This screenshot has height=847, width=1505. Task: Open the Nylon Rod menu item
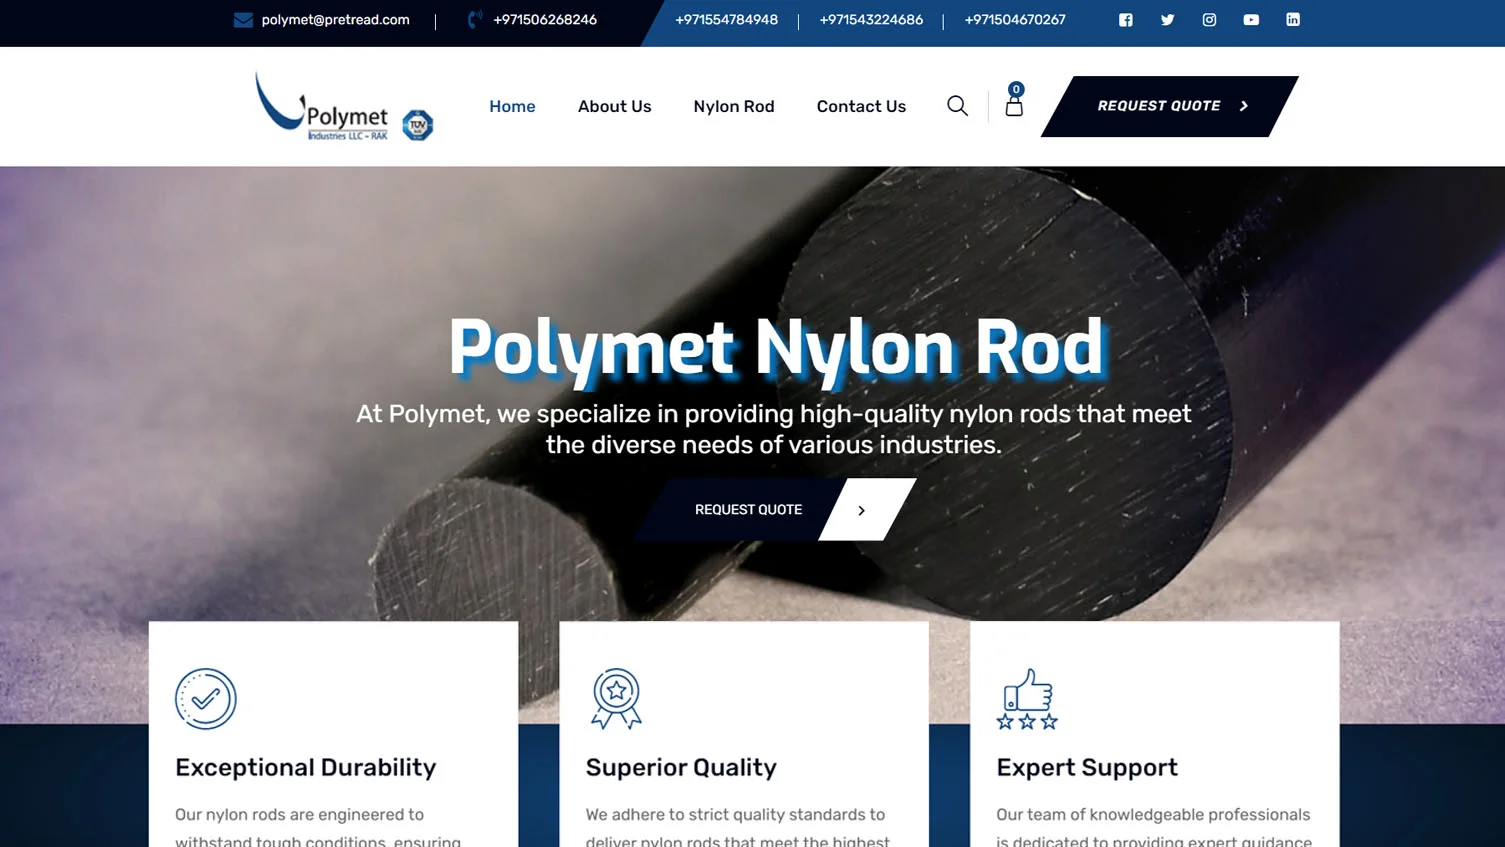[734, 106]
